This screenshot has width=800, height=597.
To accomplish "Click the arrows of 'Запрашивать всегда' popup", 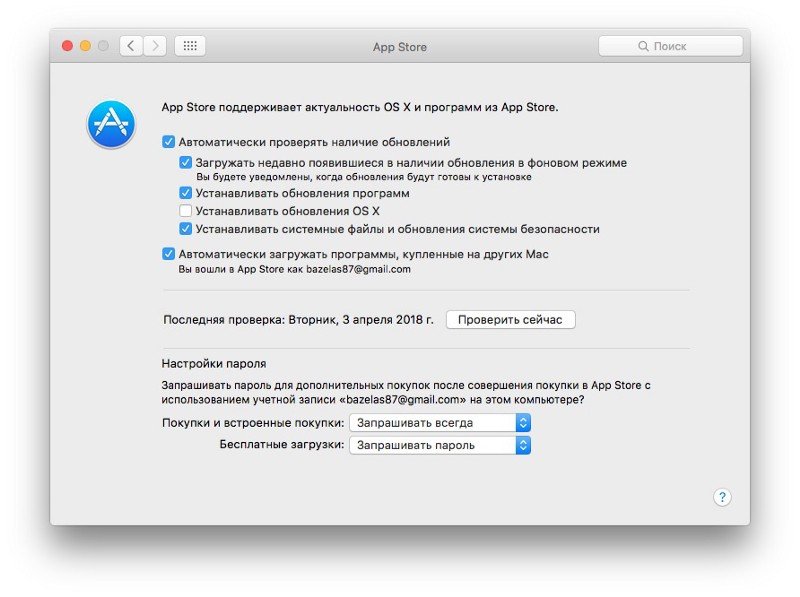I will coord(523,422).
